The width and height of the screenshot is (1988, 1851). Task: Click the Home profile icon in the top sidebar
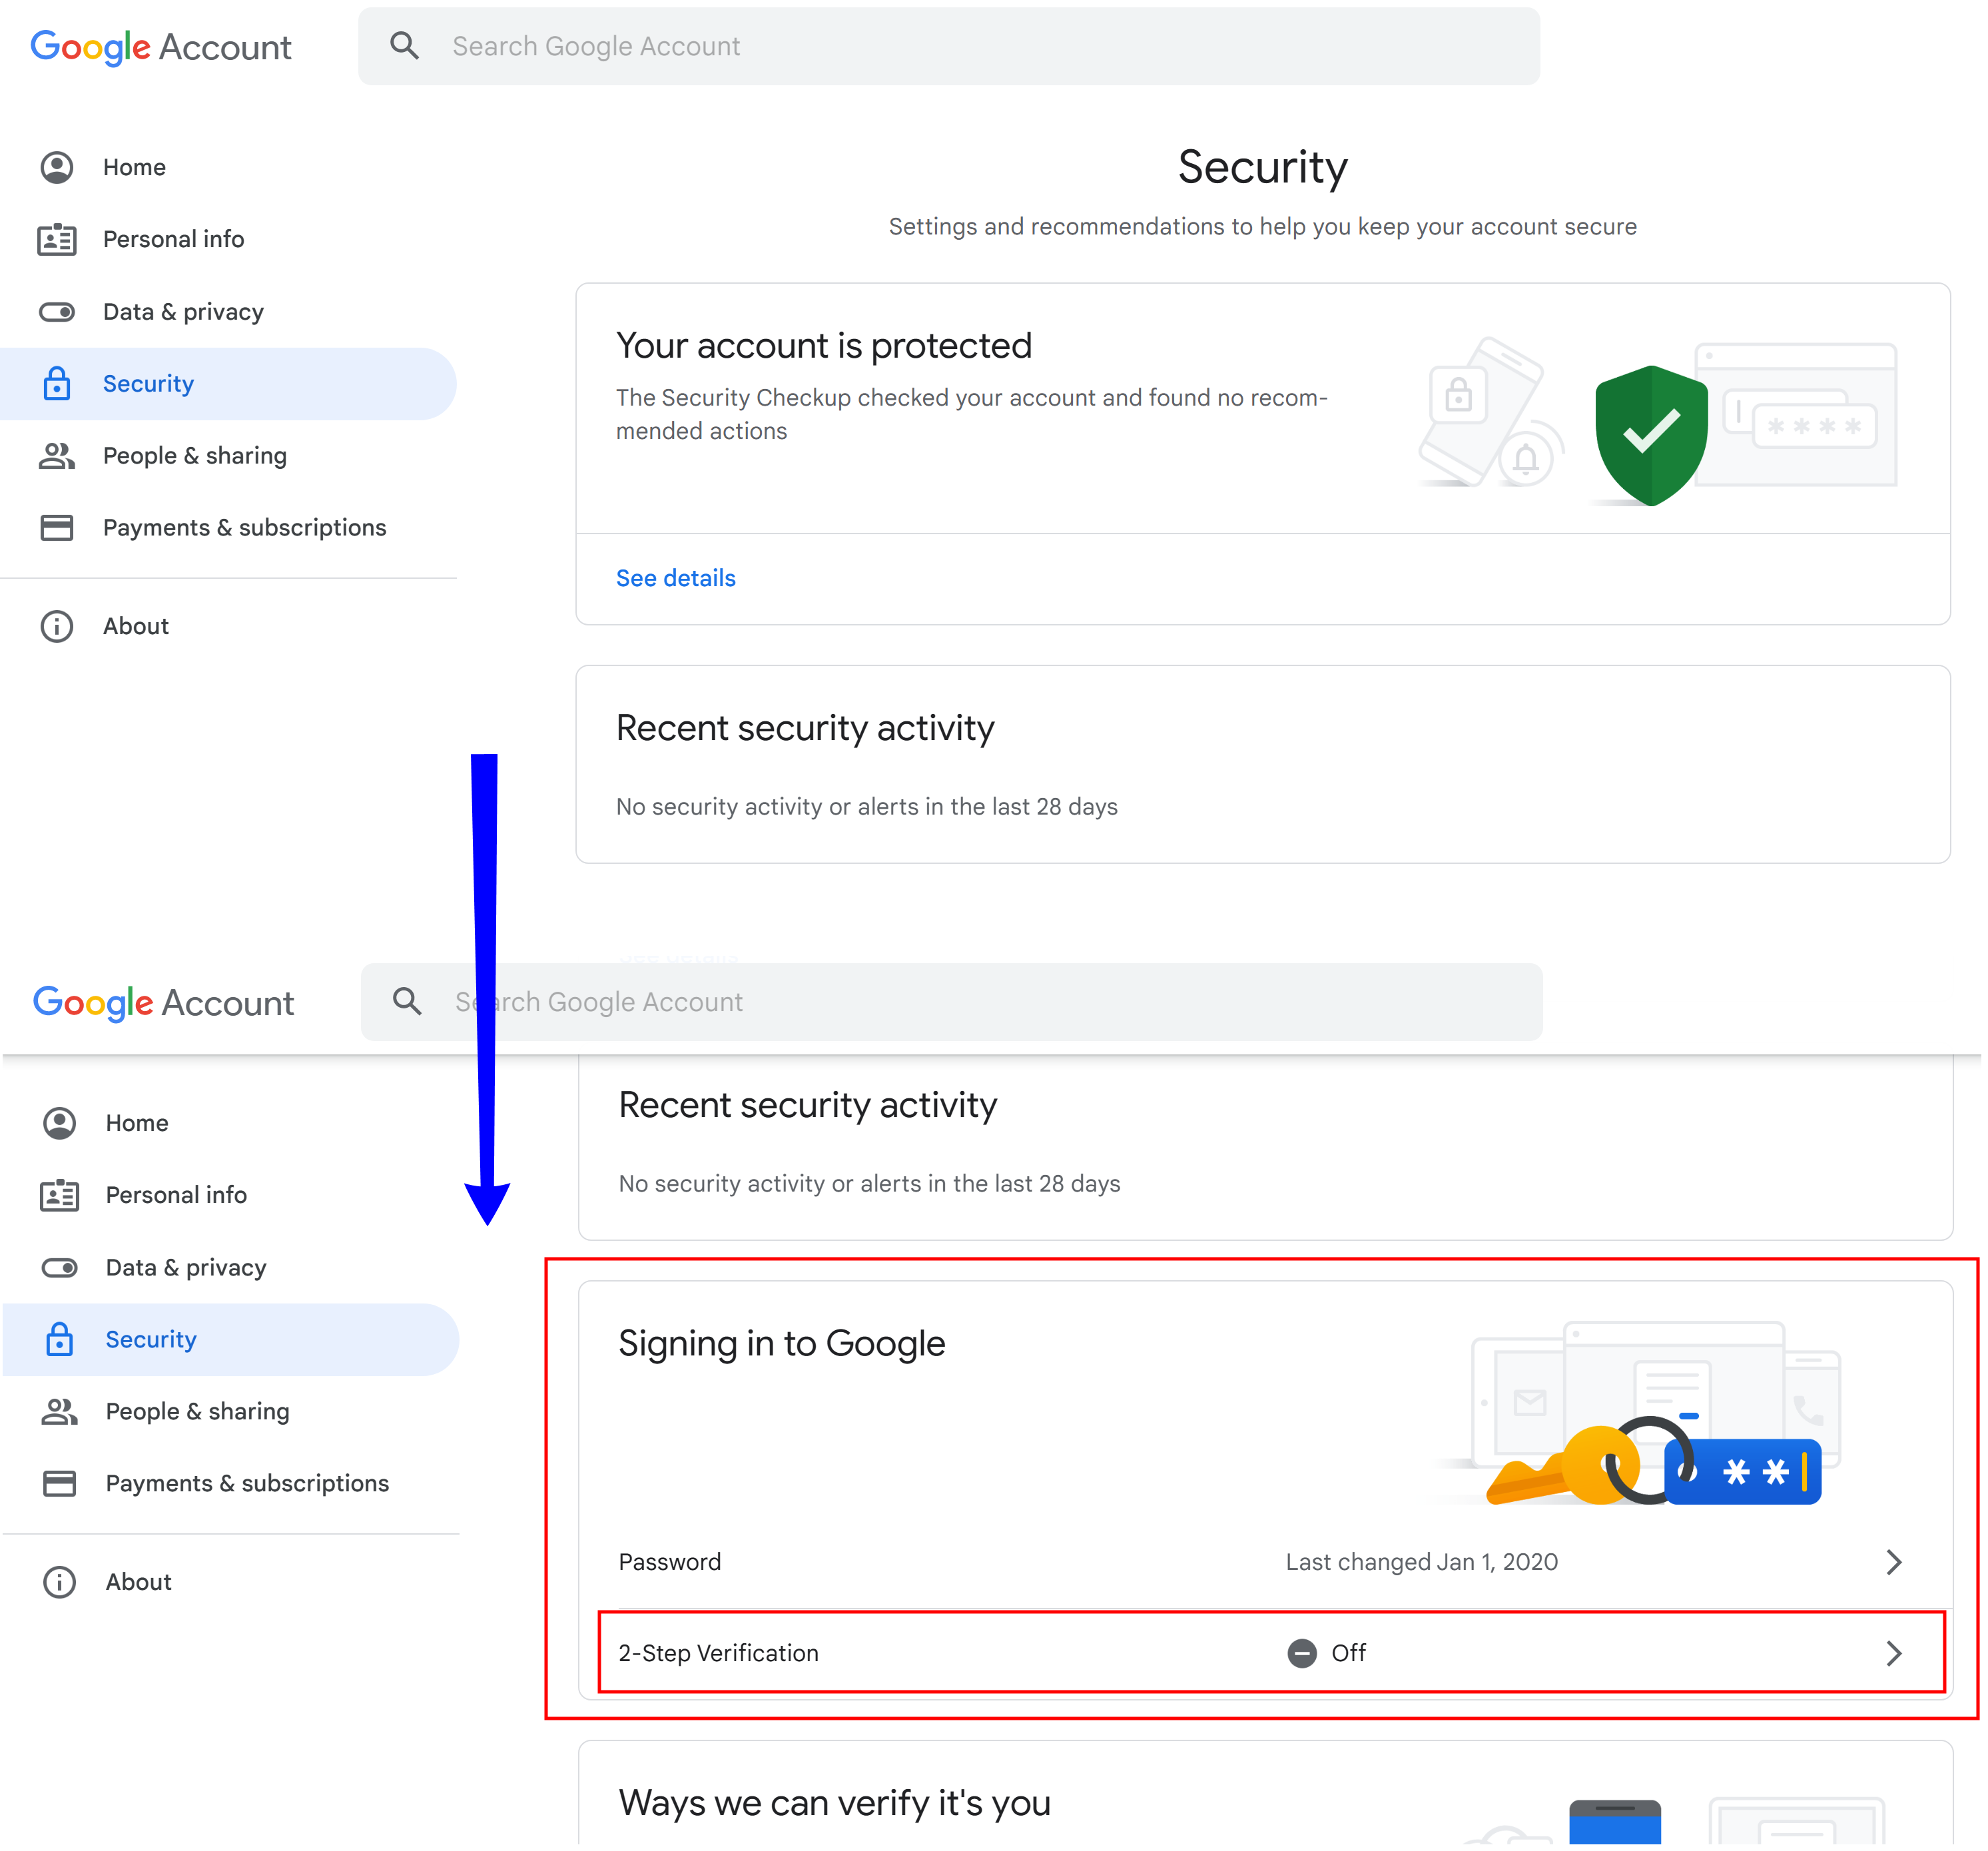[x=57, y=167]
